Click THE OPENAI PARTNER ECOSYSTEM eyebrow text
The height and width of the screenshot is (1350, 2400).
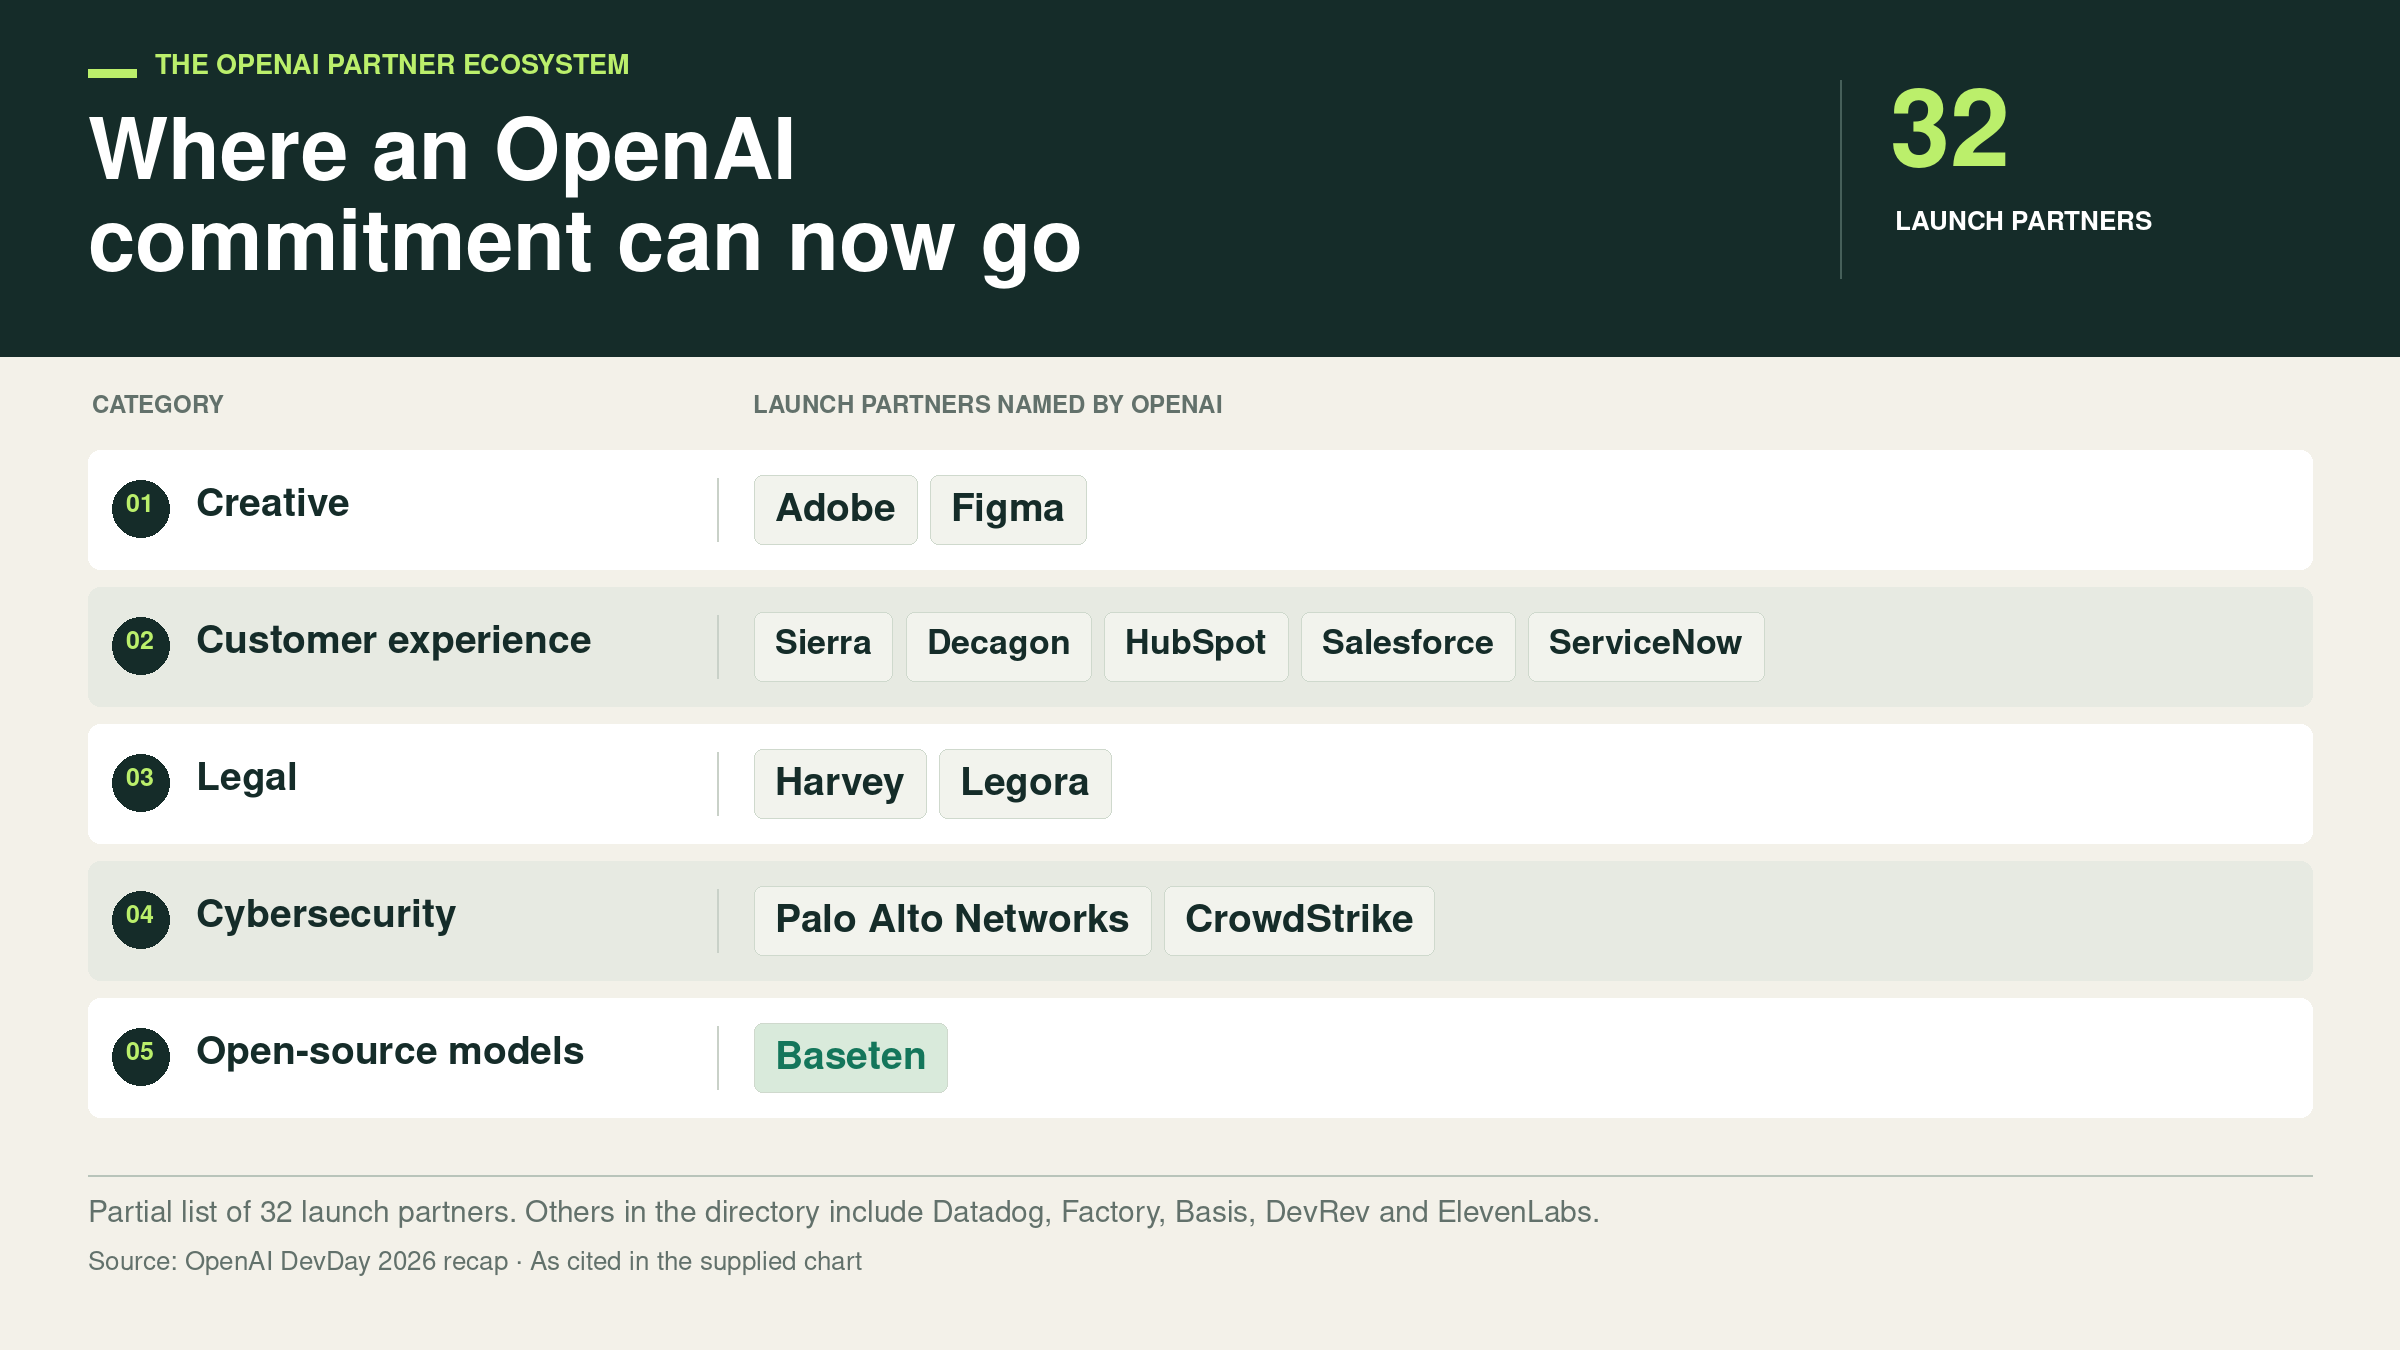(392, 65)
